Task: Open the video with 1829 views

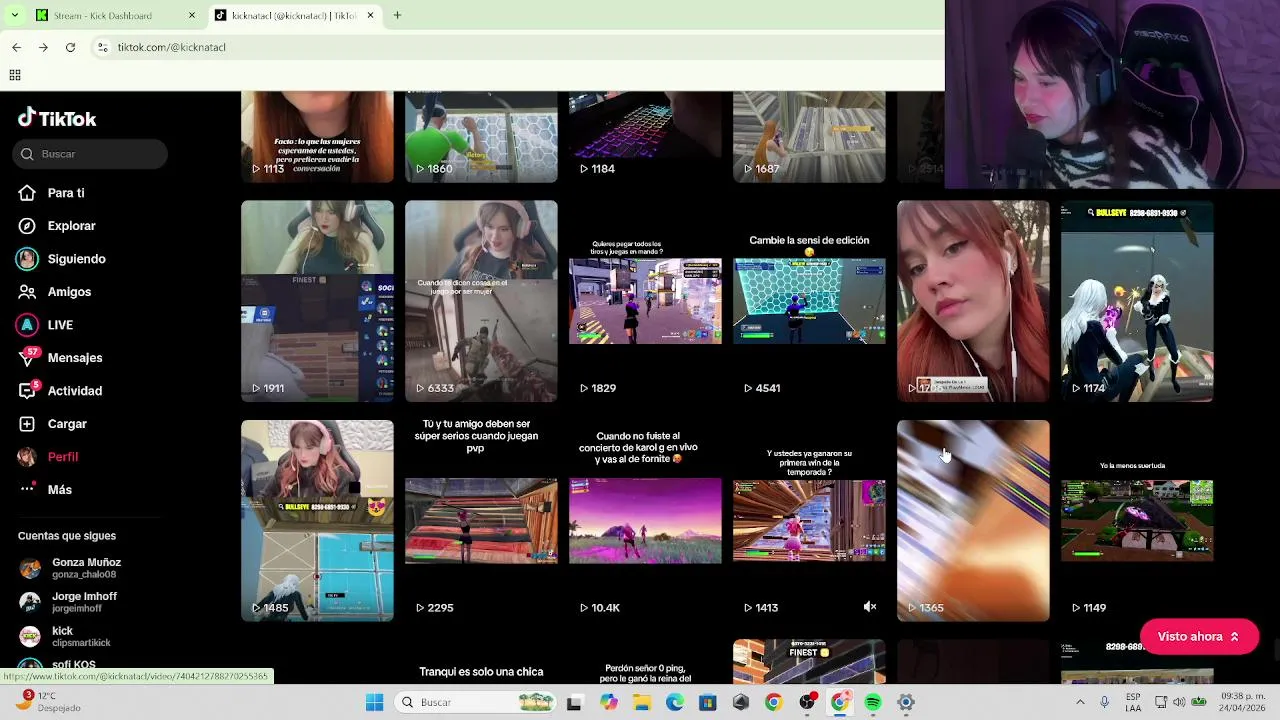Action: click(645, 301)
